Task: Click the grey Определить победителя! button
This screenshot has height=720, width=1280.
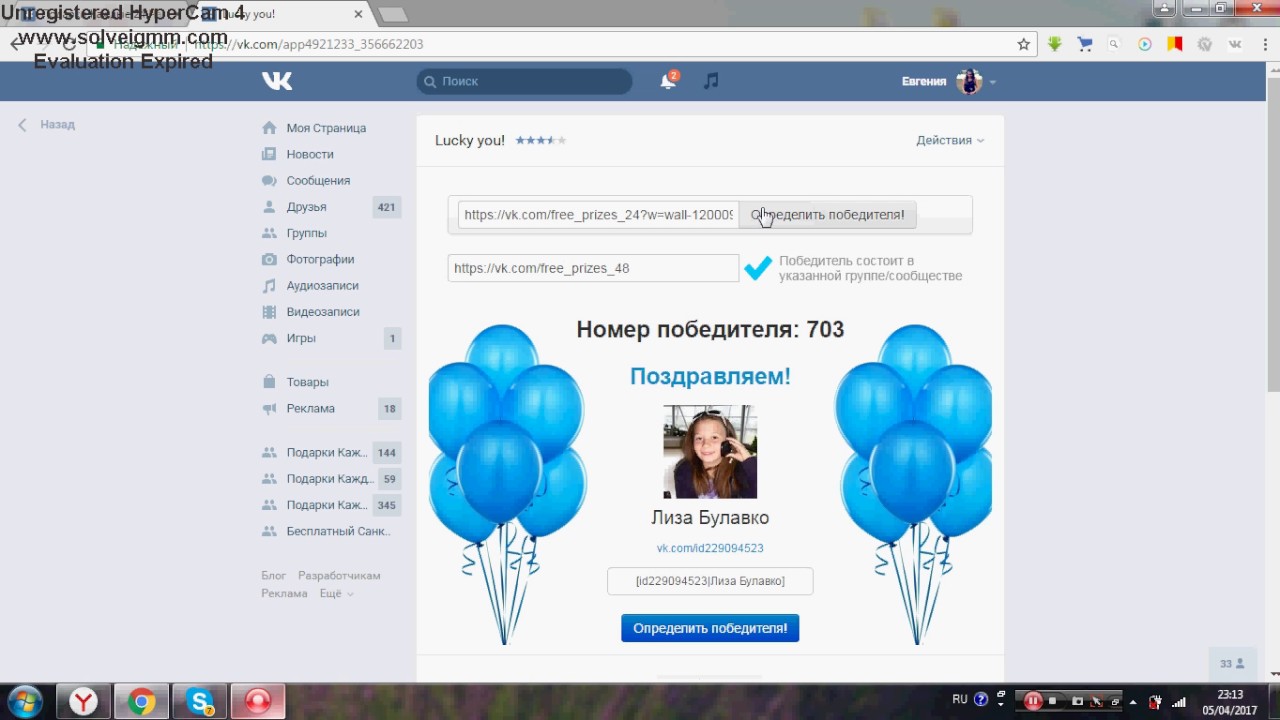Action: 827,214
